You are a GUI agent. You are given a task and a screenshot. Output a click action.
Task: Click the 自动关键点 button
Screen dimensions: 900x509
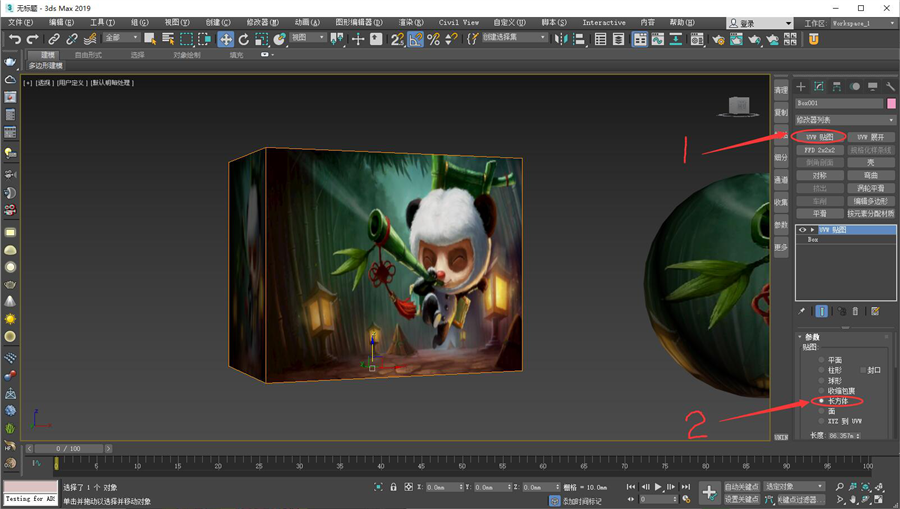pyautogui.click(x=742, y=487)
